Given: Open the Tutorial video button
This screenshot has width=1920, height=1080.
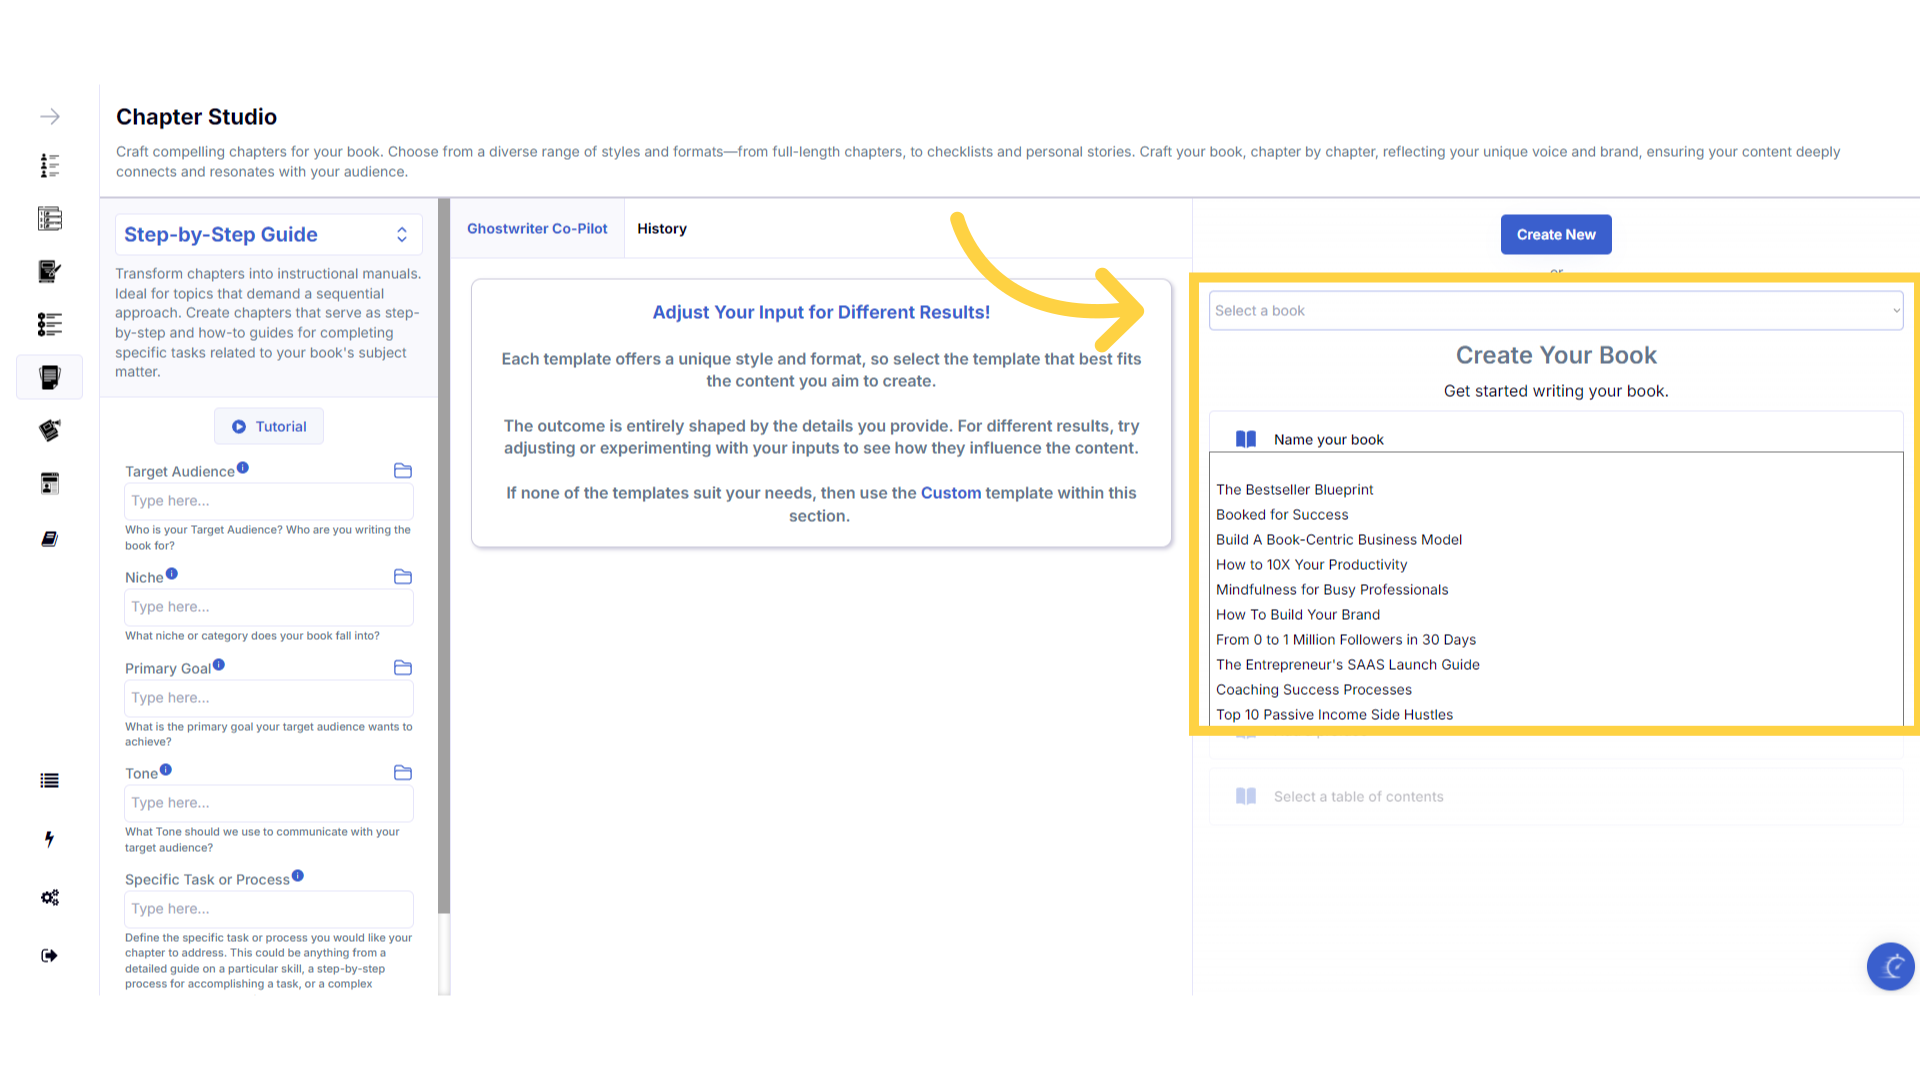Looking at the screenshot, I should 269,427.
